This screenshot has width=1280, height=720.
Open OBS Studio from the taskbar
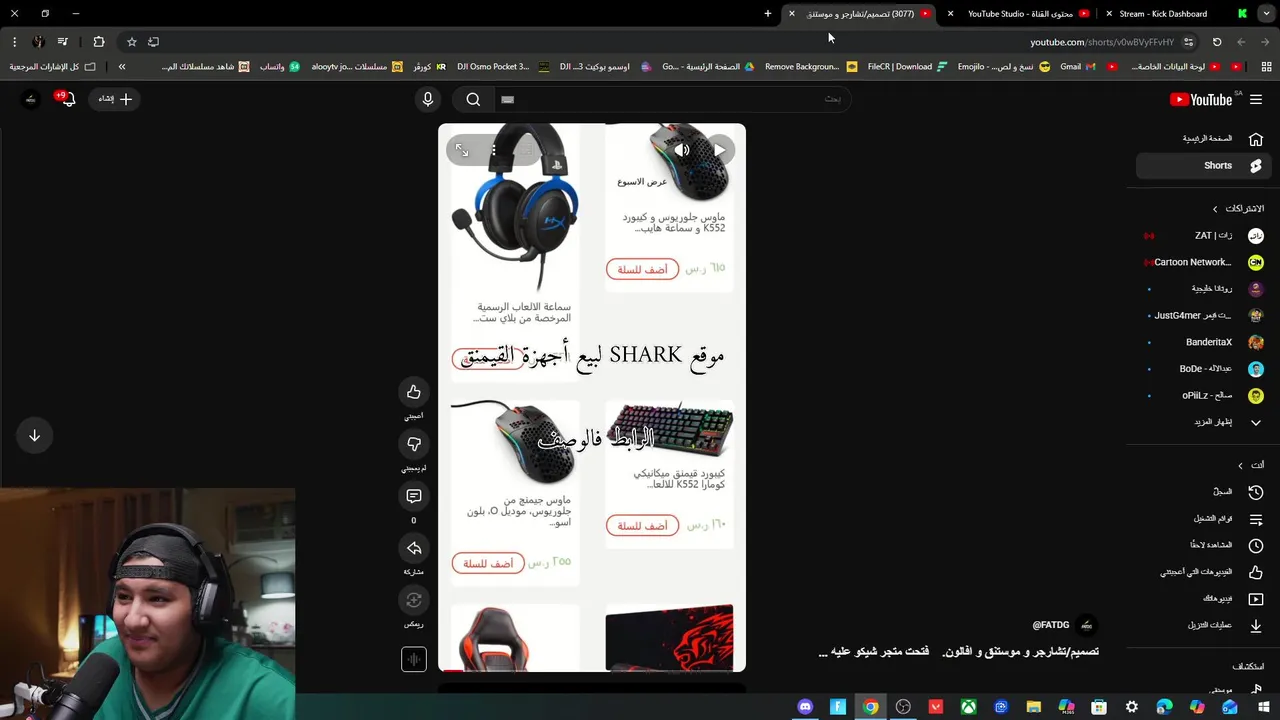903,707
